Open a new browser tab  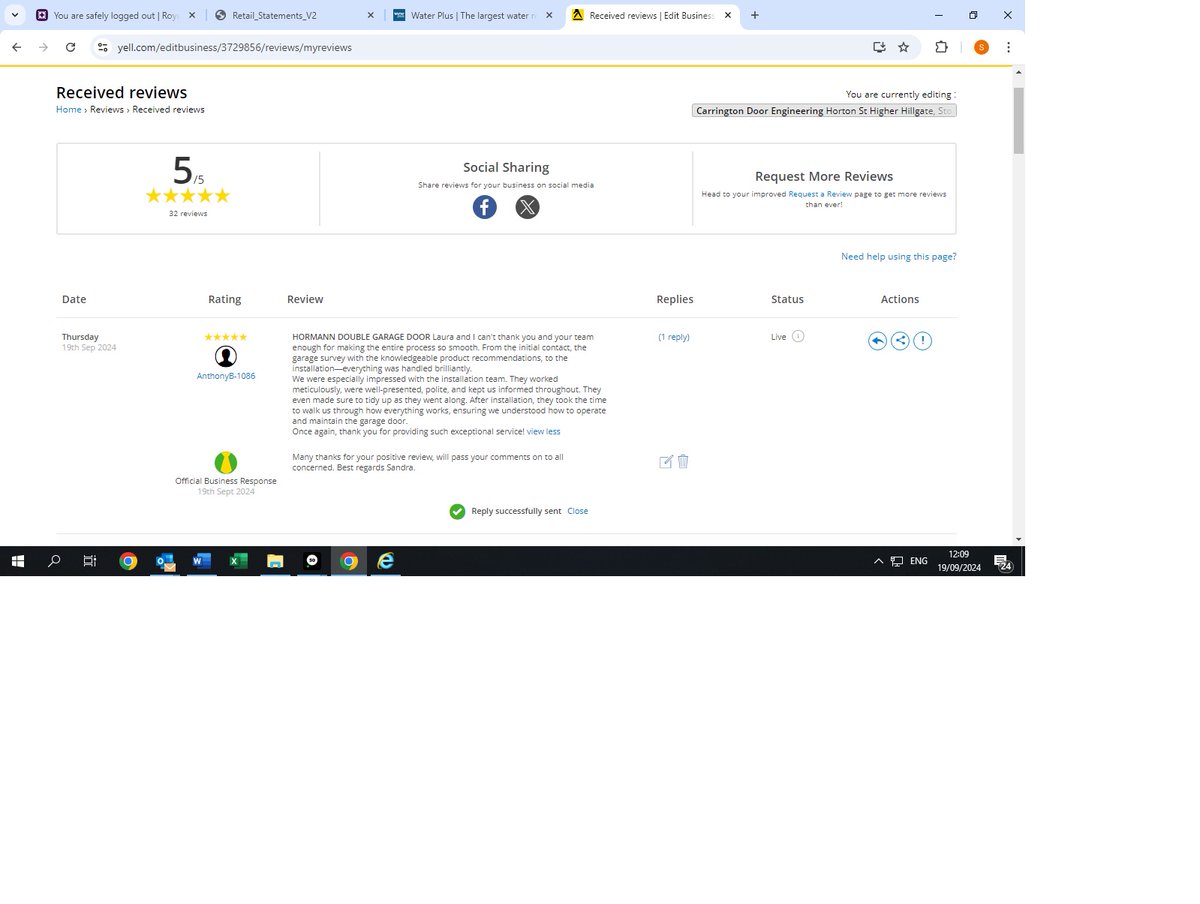[x=754, y=15]
